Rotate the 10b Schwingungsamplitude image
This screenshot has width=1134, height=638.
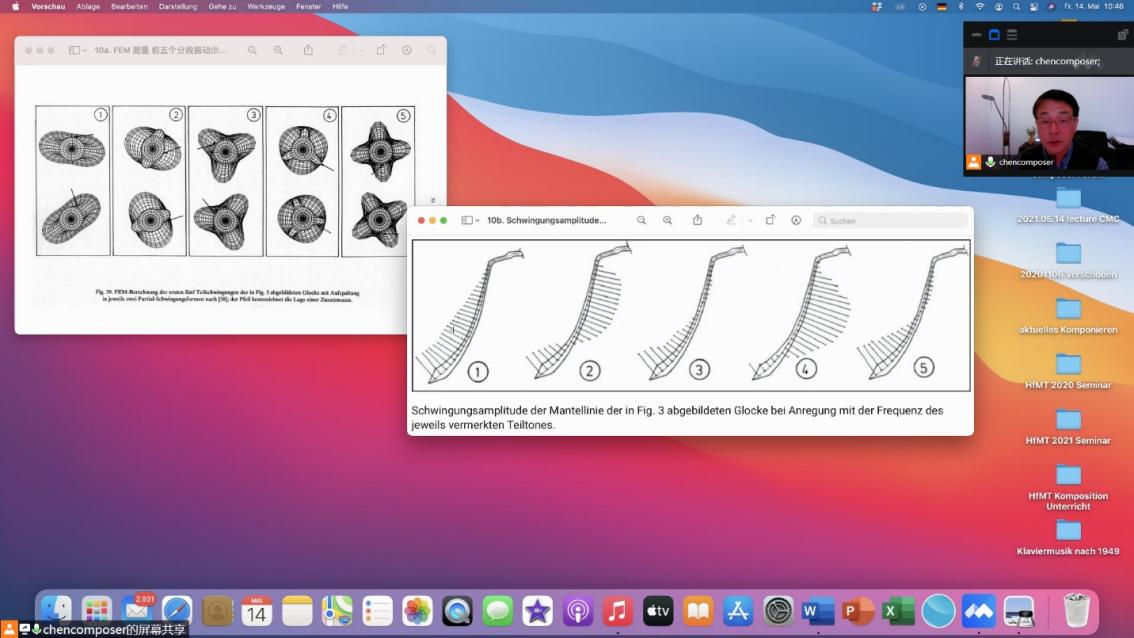click(770, 220)
